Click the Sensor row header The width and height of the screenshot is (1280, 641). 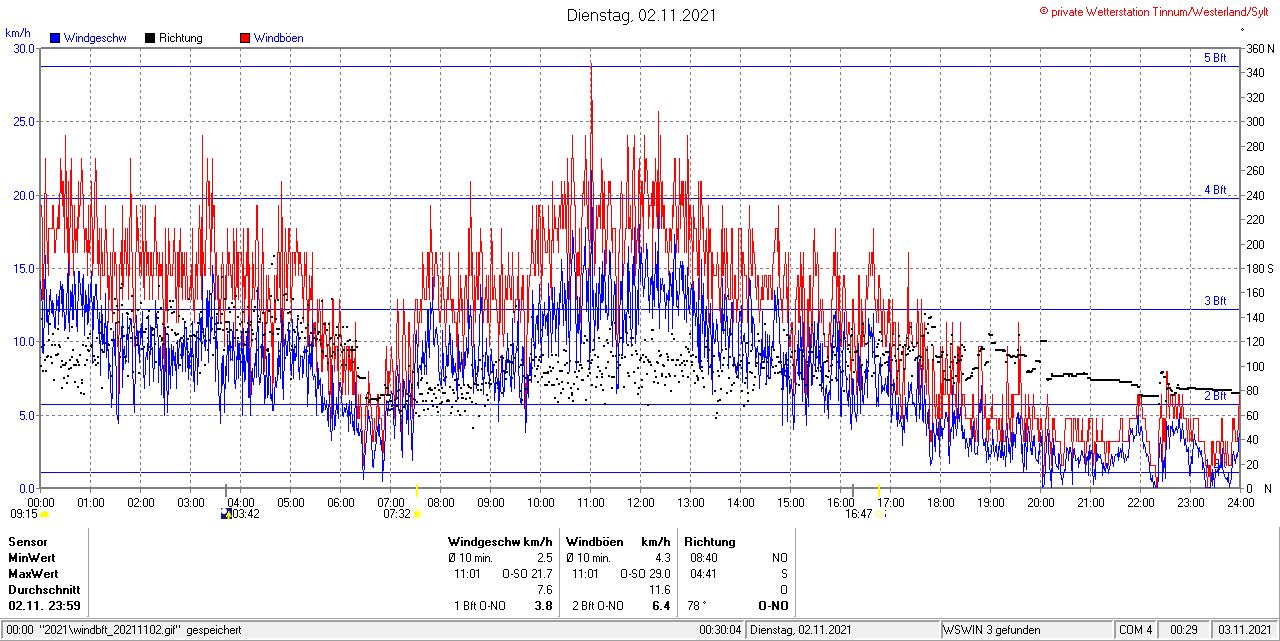point(27,541)
